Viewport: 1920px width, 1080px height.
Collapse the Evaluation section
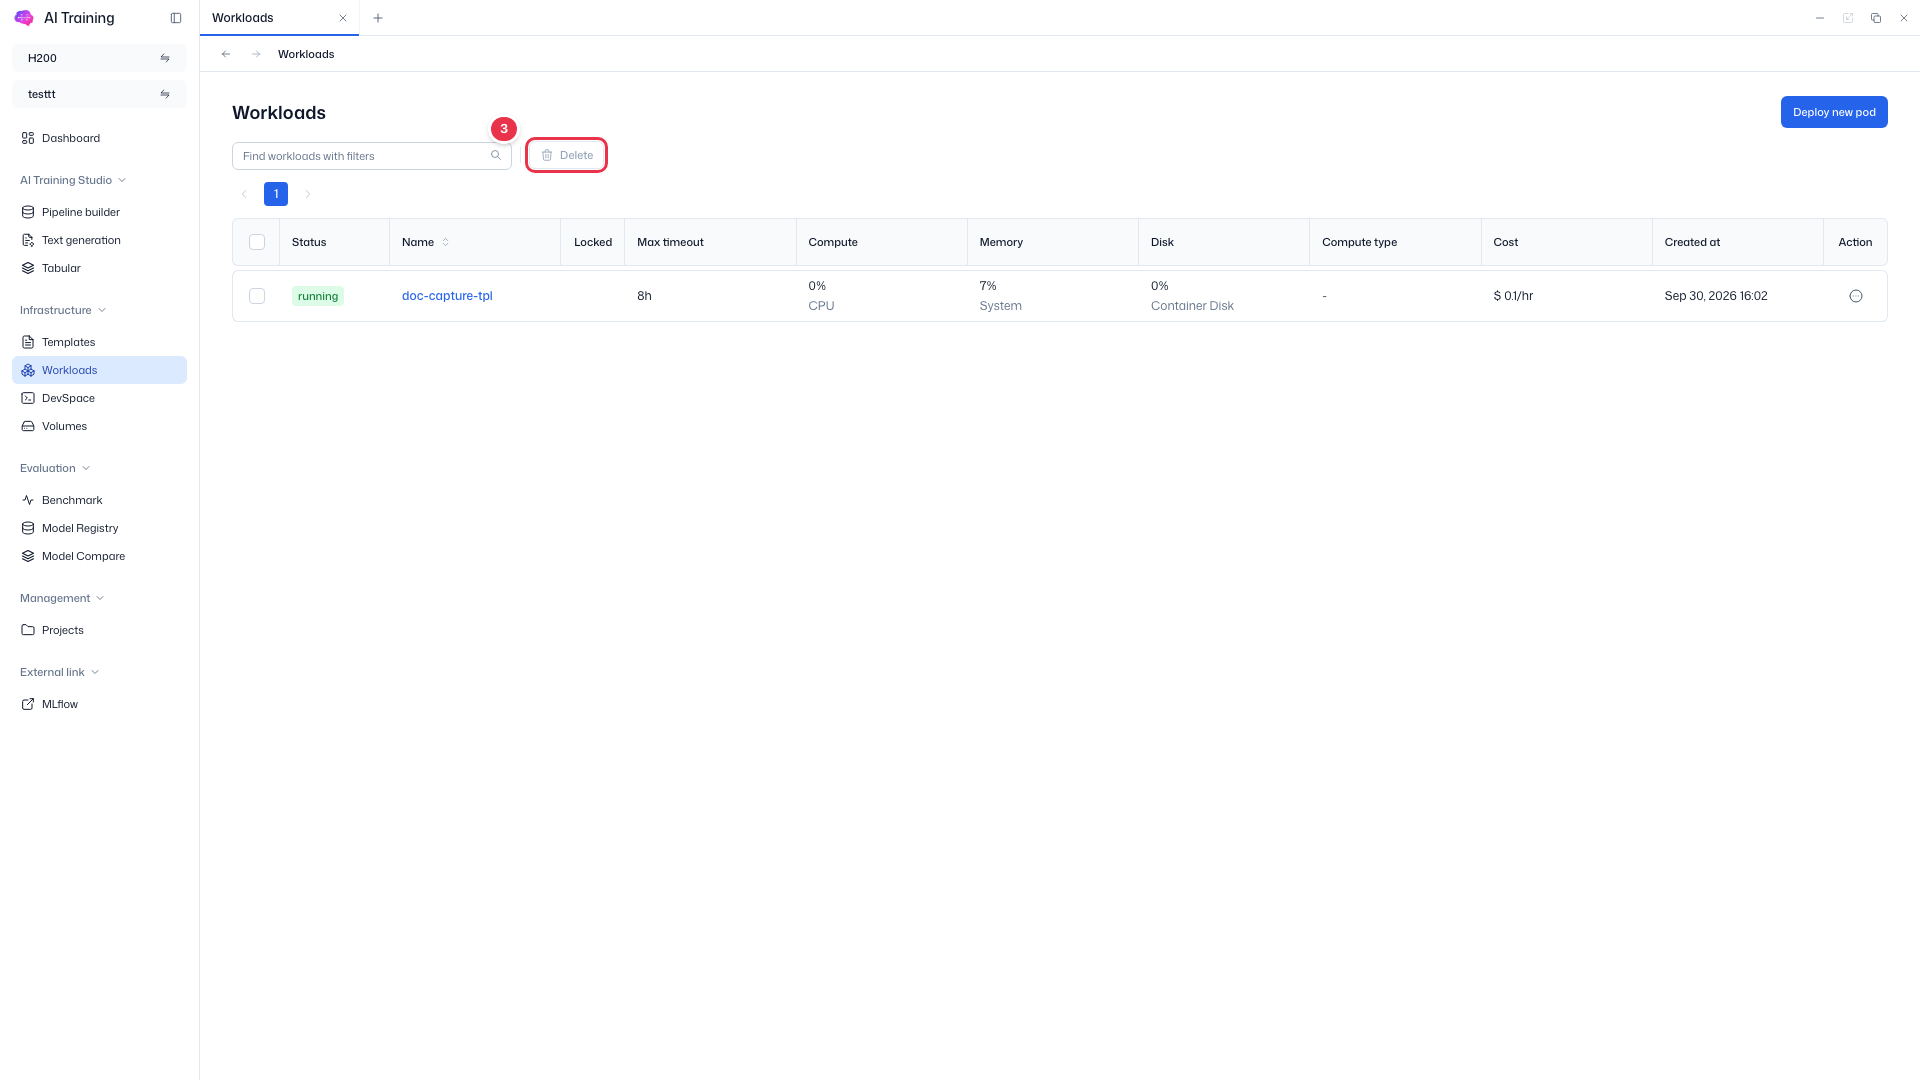(55, 468)
